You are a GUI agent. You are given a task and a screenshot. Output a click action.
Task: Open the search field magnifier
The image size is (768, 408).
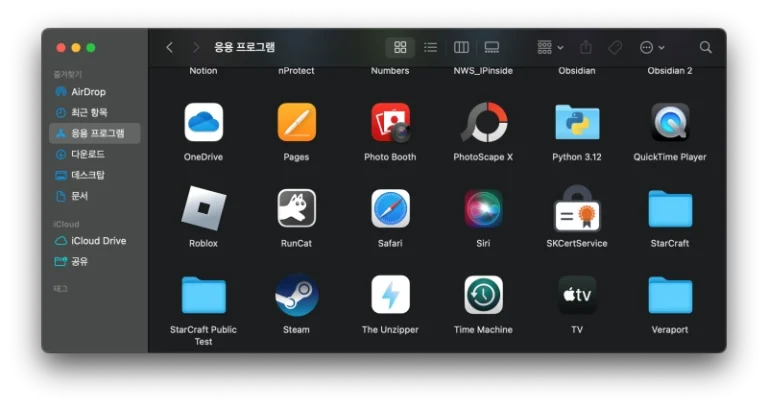click(x=705, y=47)
